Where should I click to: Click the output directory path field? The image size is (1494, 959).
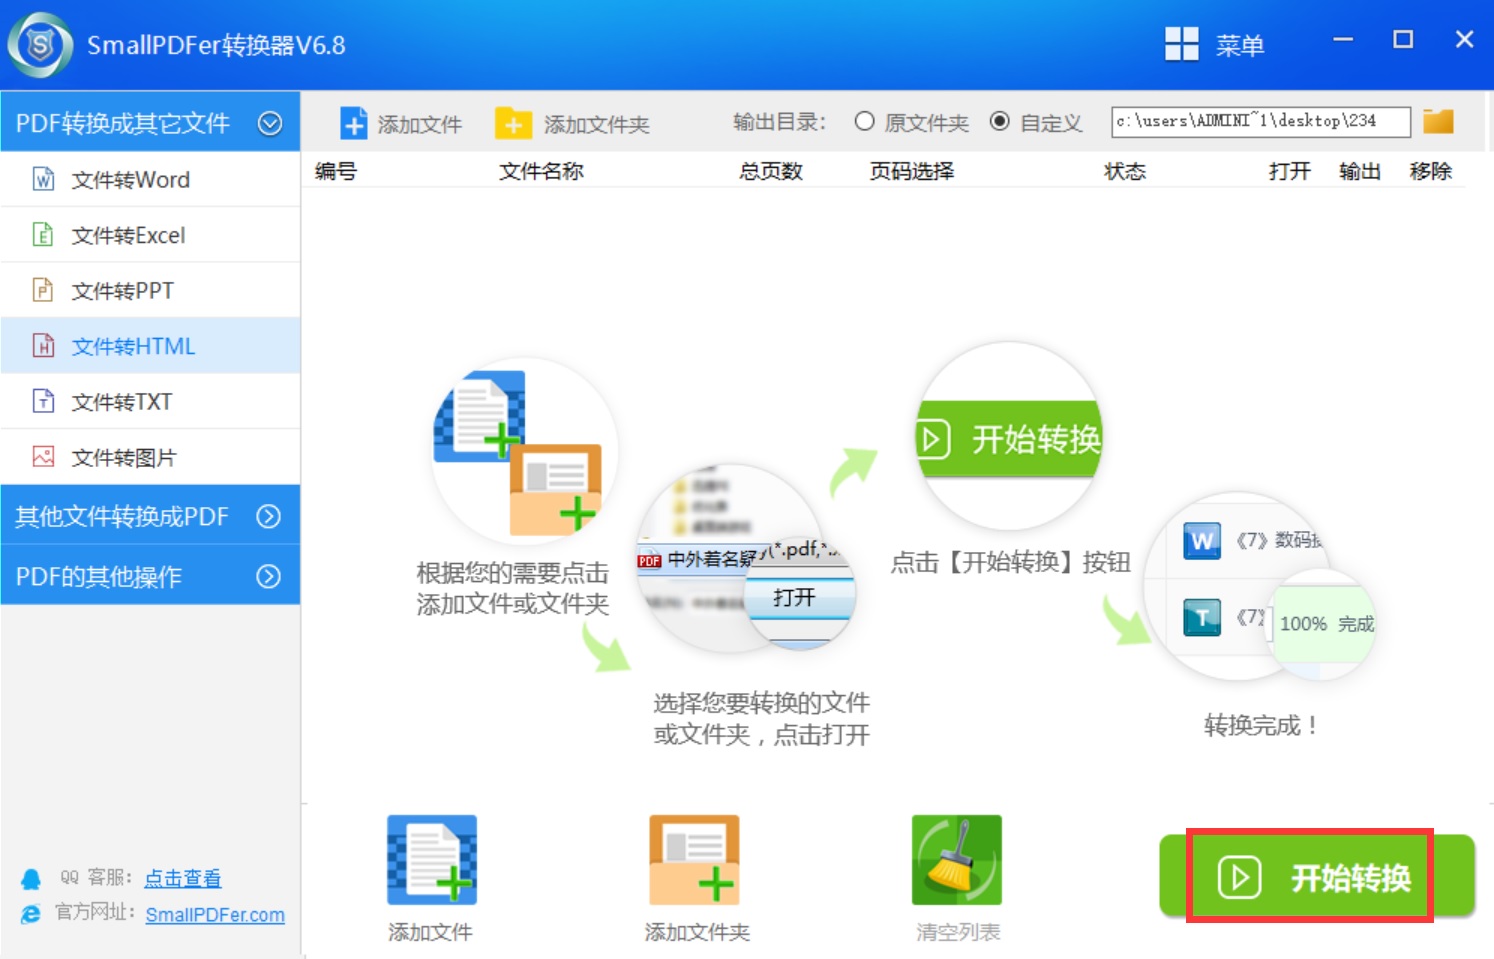point(1261,121)
